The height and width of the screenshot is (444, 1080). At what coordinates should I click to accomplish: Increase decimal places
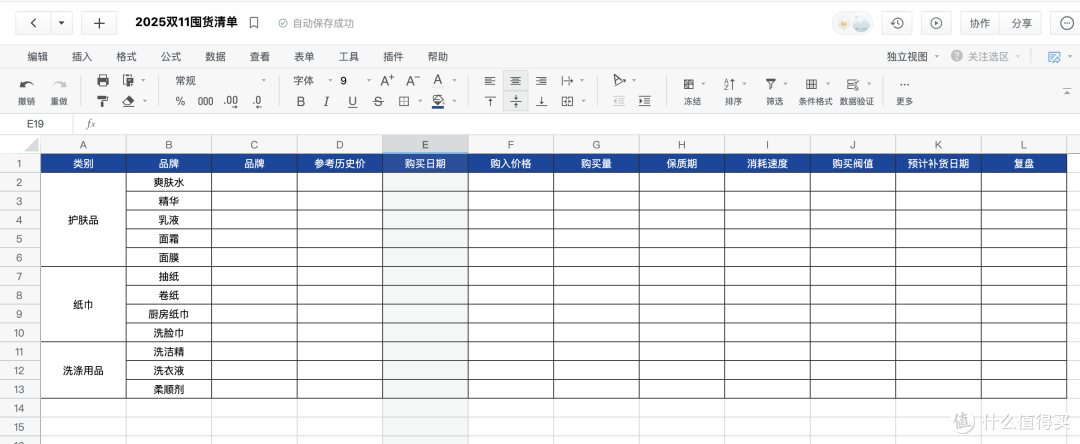coord(231,101)
